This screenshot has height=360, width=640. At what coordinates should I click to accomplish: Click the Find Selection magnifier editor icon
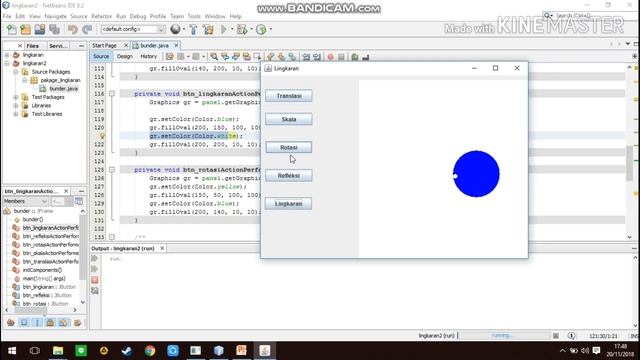[214, 57]
